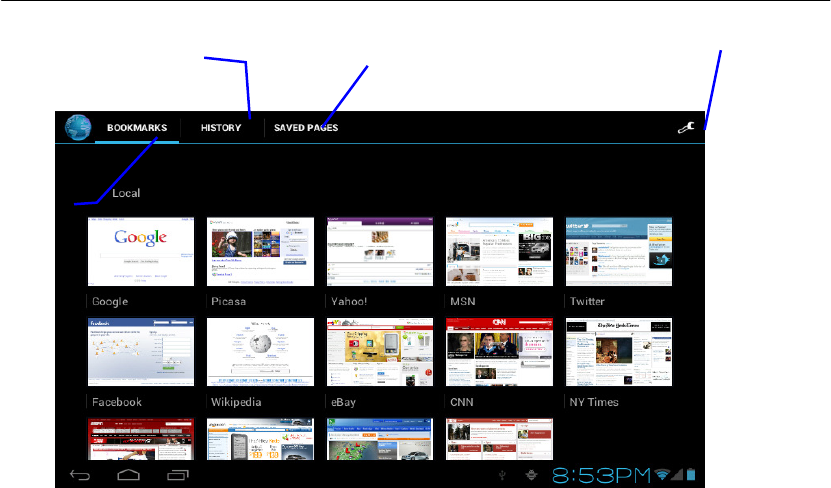Image resolution: width=831 pixels, height=488 pixels.
Task: Open the recent apps button
Action: pyautogui.click(x=178, y=475)
